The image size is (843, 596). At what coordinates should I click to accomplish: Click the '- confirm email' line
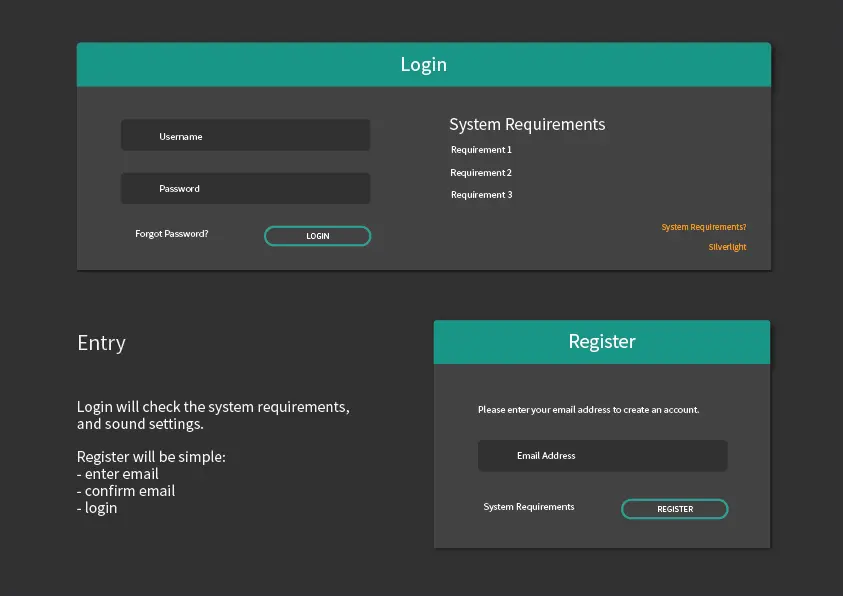pyautogui.click(x=126, y=491)
